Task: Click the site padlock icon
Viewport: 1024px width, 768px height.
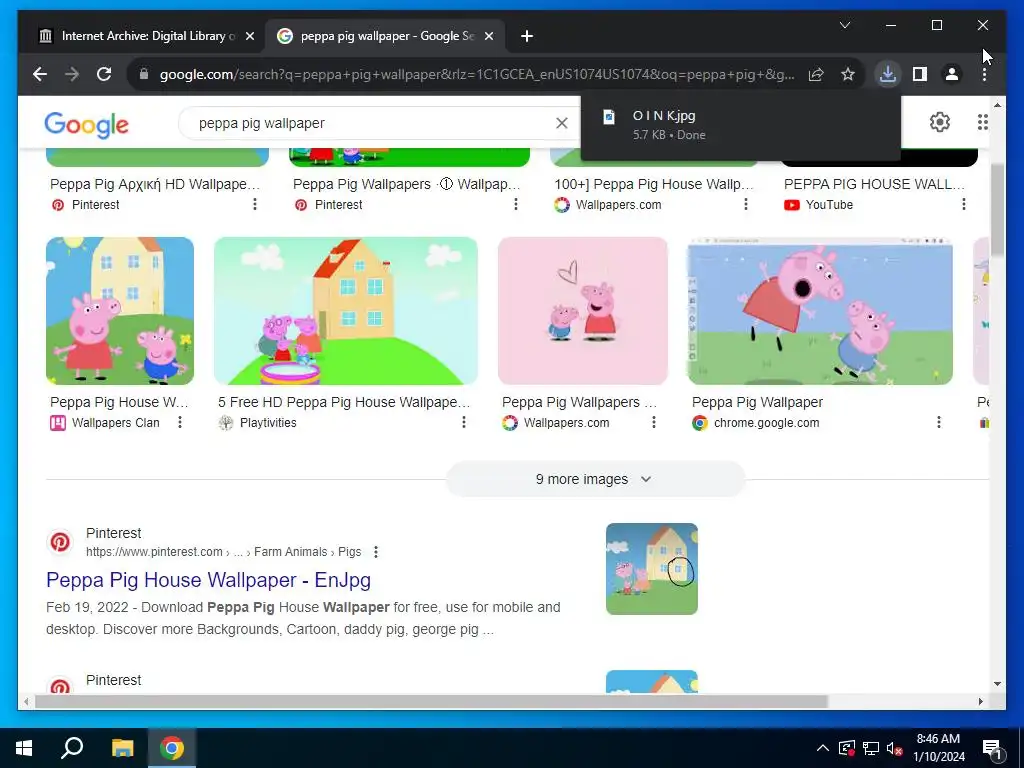Action: pos(144,74)
